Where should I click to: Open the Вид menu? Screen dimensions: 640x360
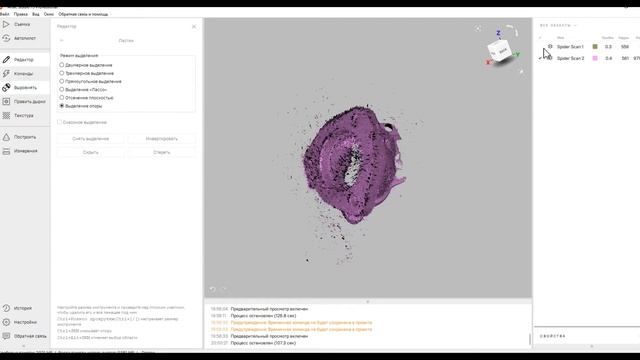[36, 14]
